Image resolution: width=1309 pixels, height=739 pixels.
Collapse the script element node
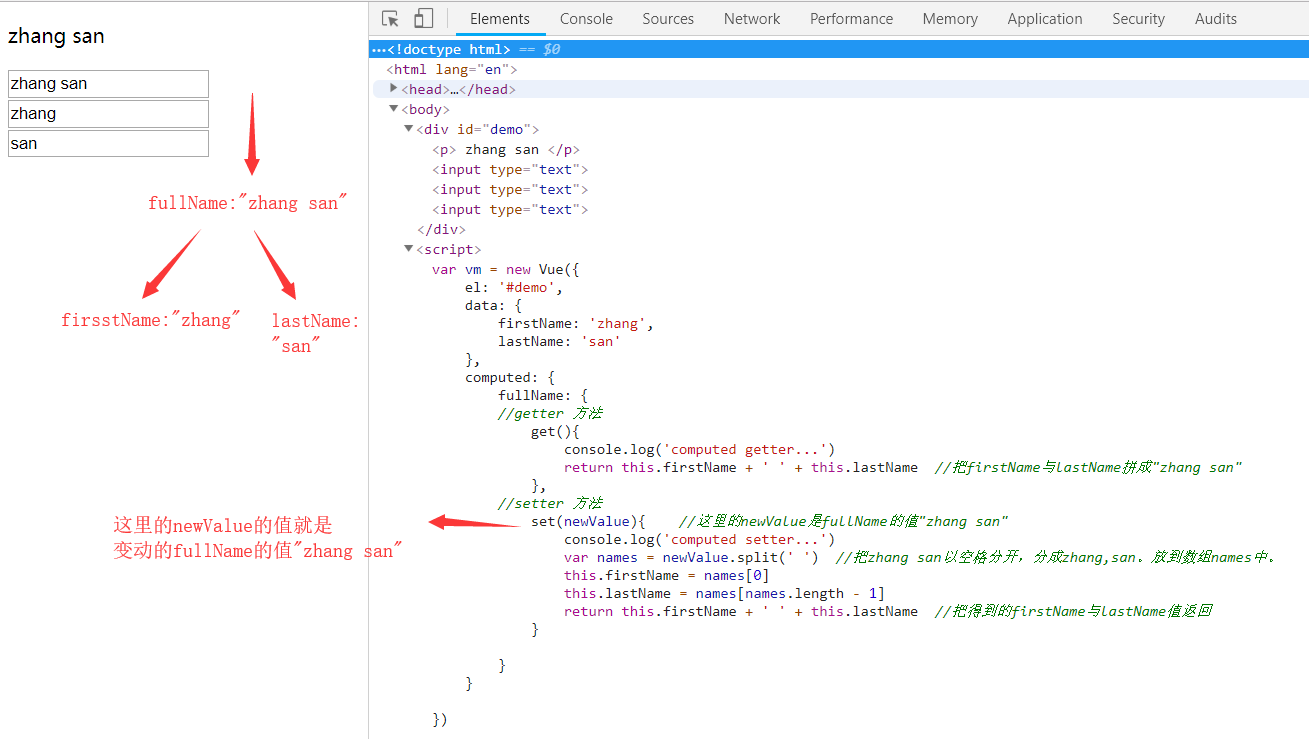pyautogui.click(x=409, y=249)
